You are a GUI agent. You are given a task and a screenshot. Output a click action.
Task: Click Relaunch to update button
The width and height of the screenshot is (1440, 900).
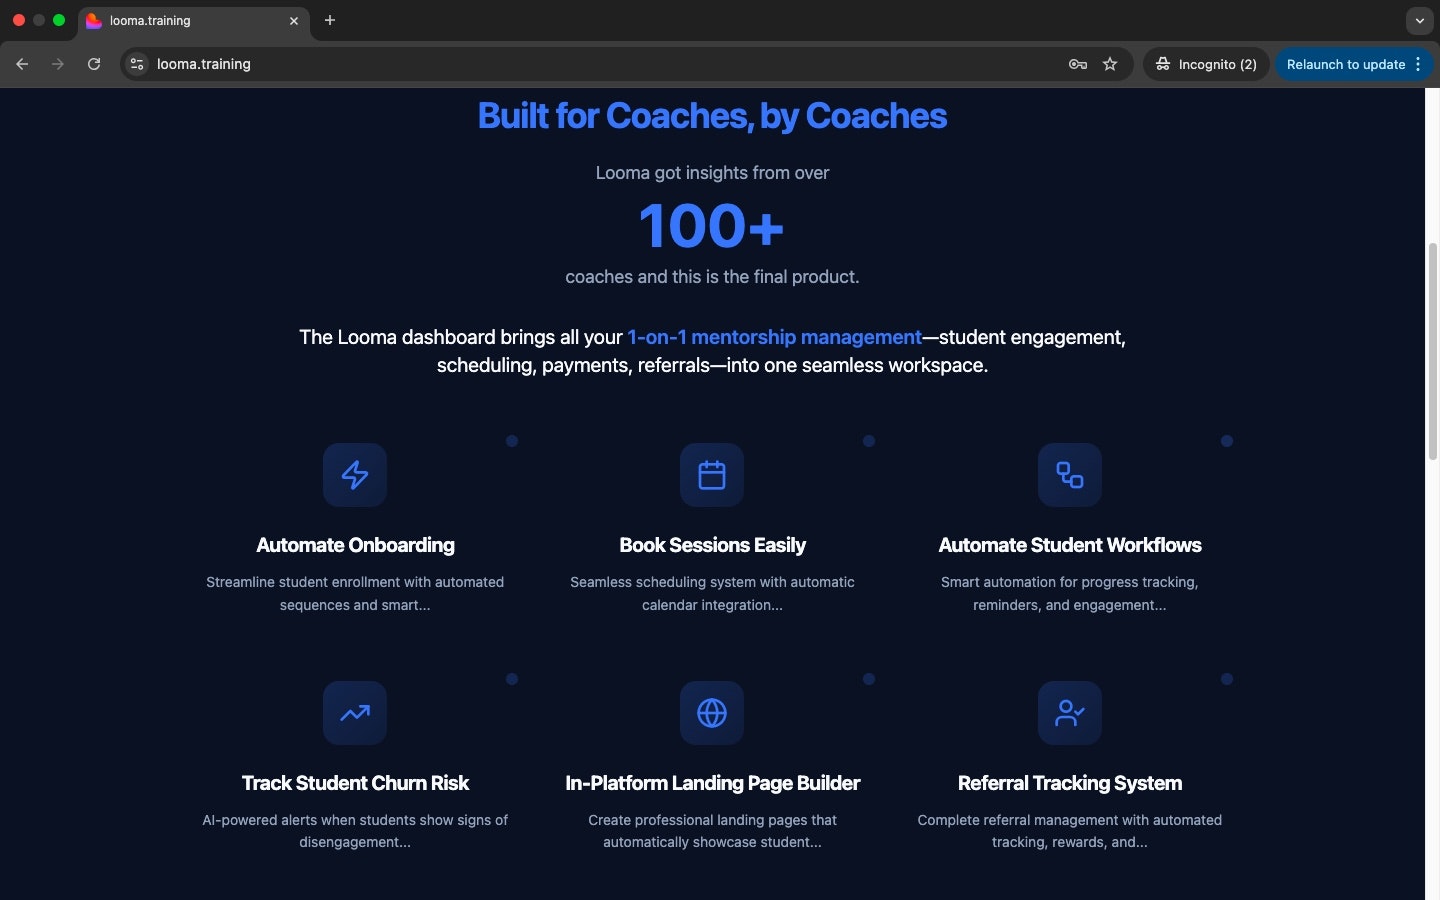(x=1346, y=64)
